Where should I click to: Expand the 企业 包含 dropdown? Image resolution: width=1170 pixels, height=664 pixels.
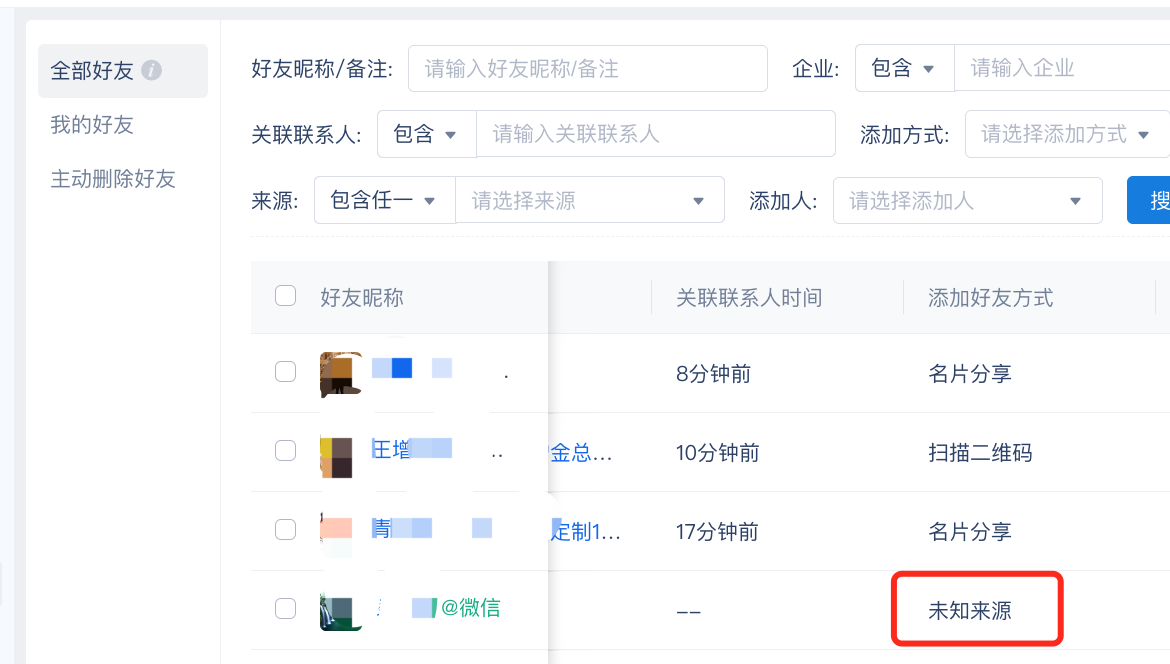click(904, 69)
